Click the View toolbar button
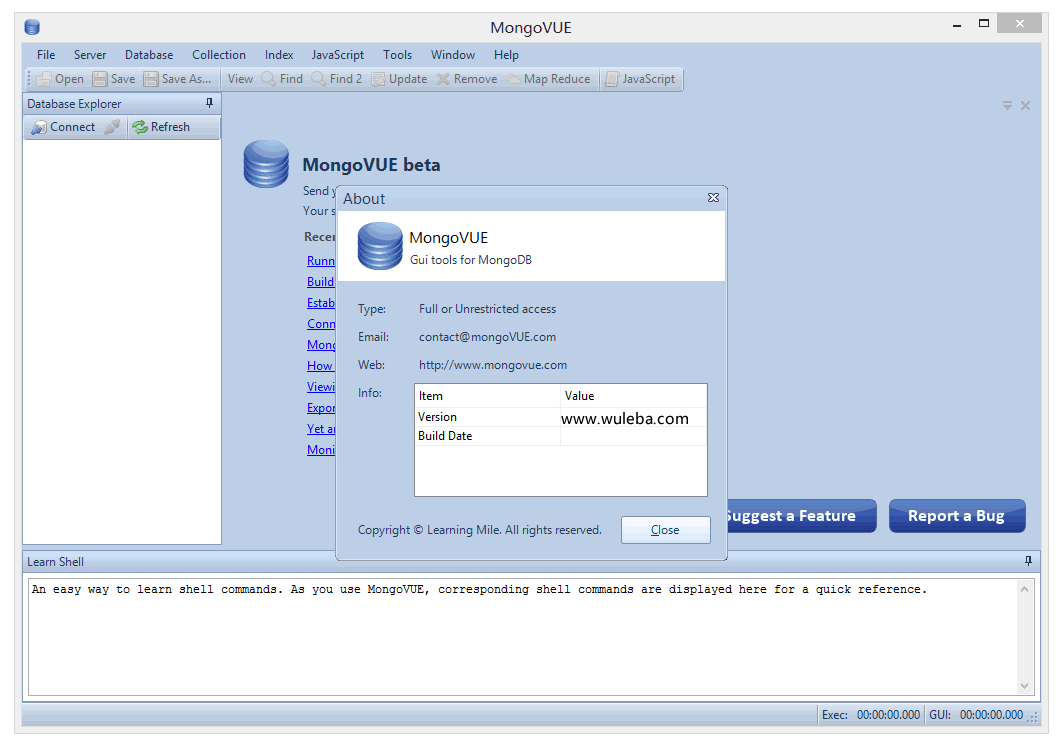Image resolution: width=1062 pixels, height=750 pixels. point(240,79)
